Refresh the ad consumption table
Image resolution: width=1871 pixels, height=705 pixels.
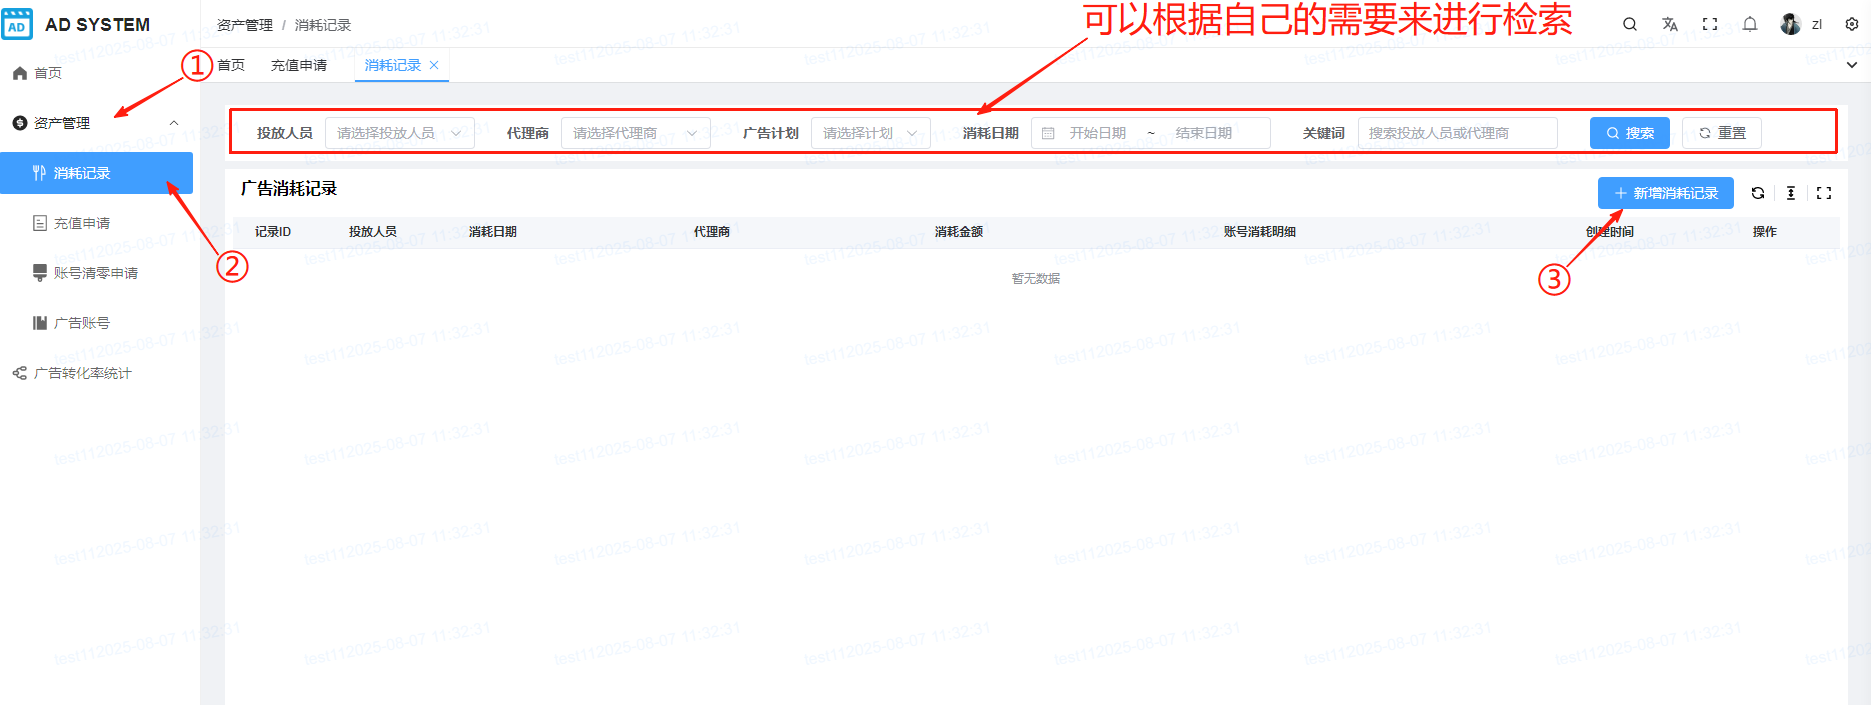1758,193
